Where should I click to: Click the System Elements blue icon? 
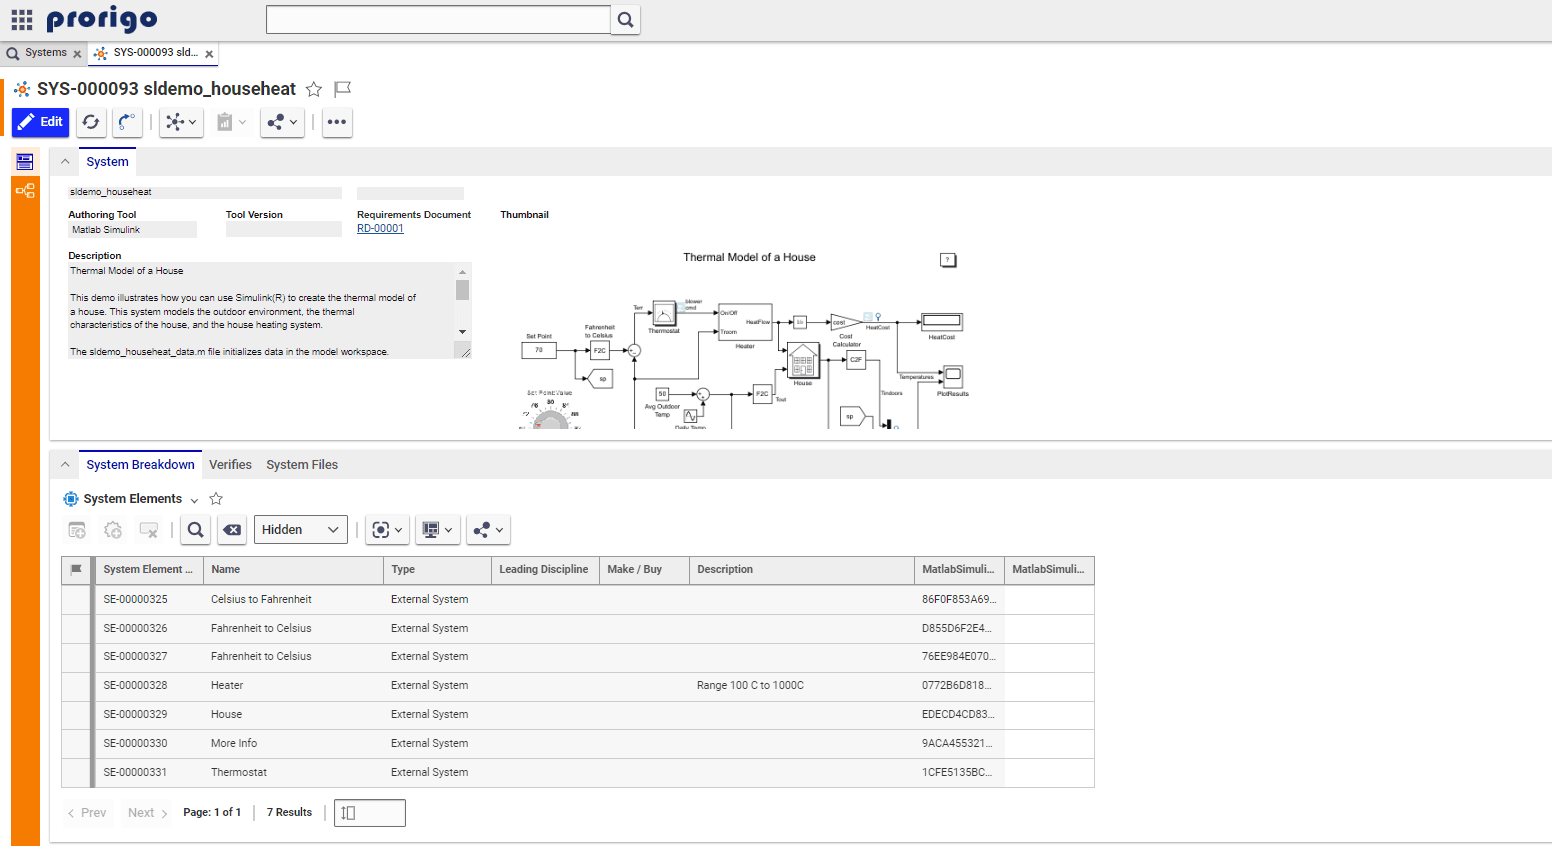[x=71, y=499]
